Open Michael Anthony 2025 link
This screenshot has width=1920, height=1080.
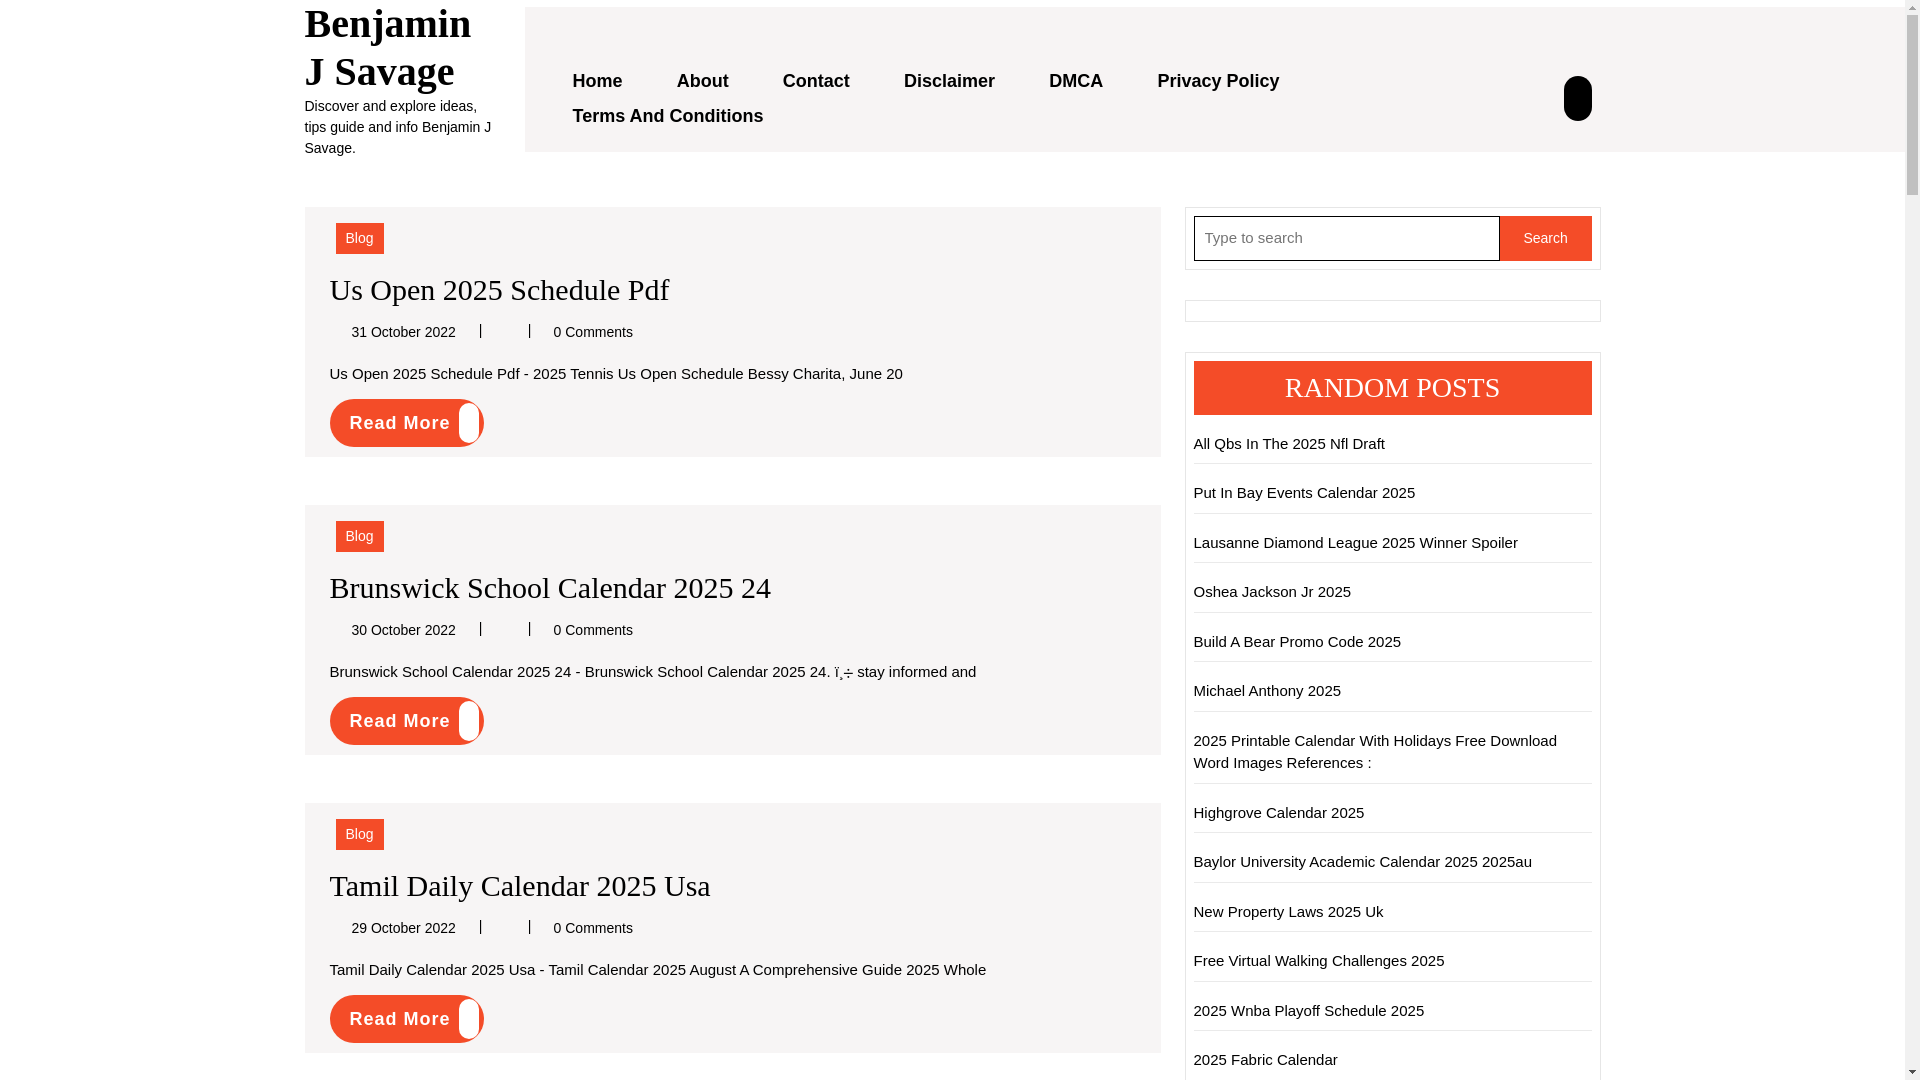coord(1267,691)
